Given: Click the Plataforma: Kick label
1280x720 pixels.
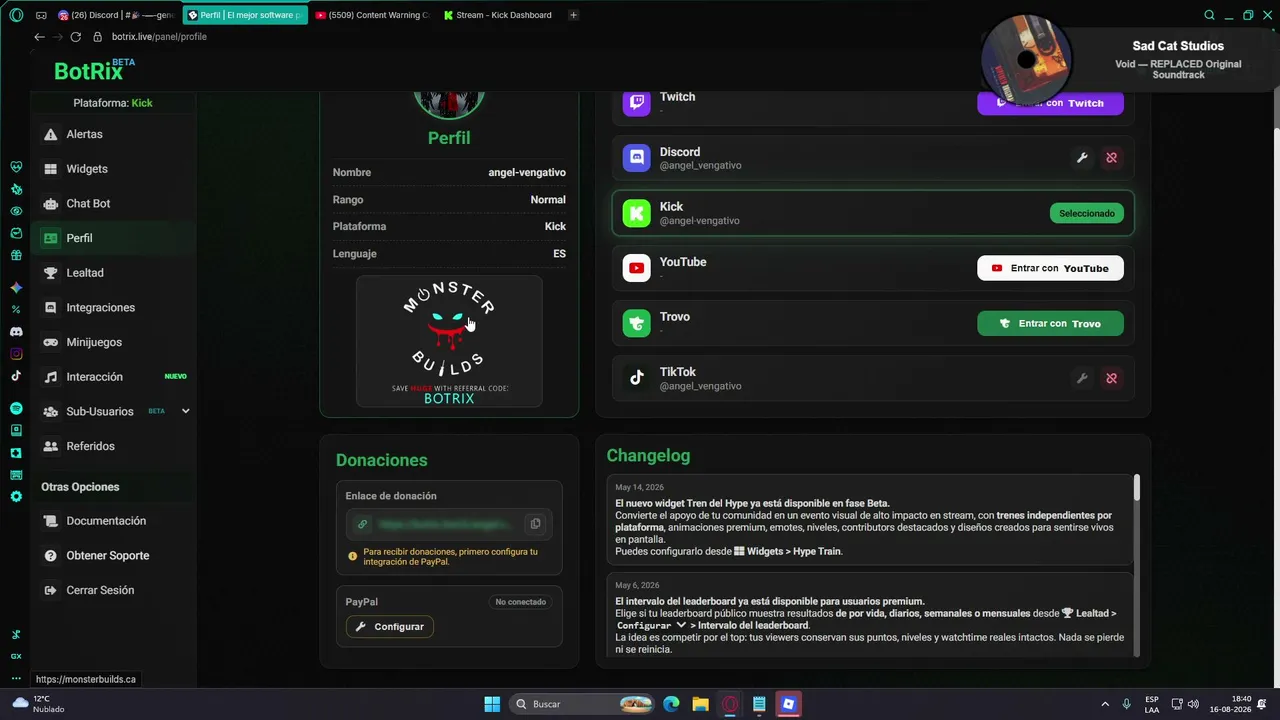Looking at the screenshot, I should (x=113, y=103).
